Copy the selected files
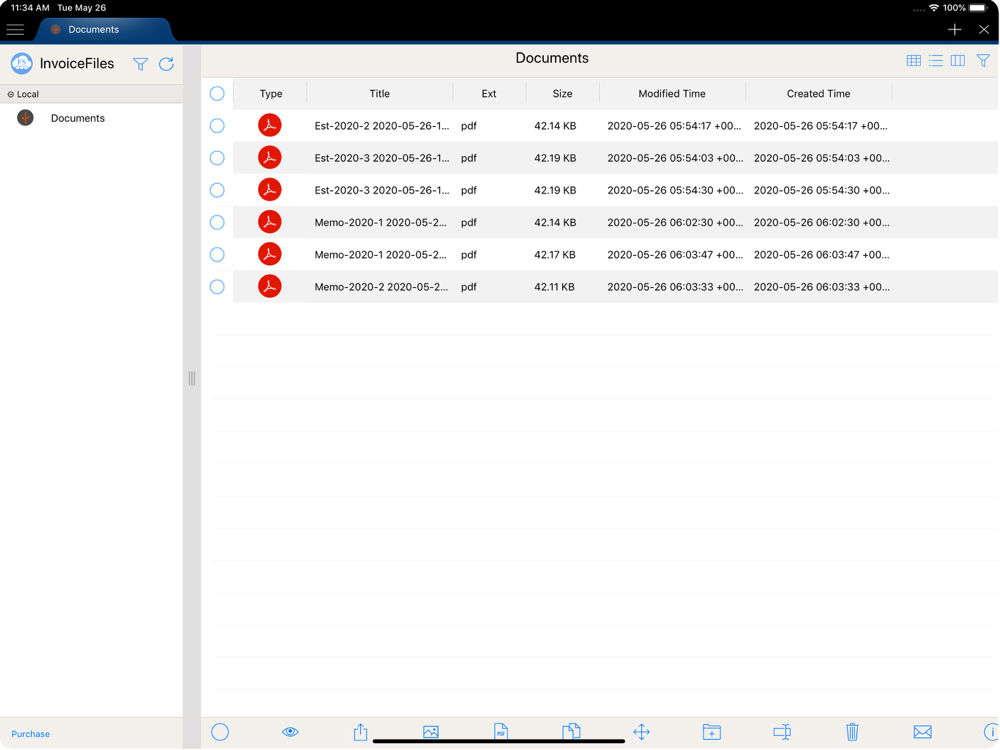The image size is (1000, 750). pos(571,731)
